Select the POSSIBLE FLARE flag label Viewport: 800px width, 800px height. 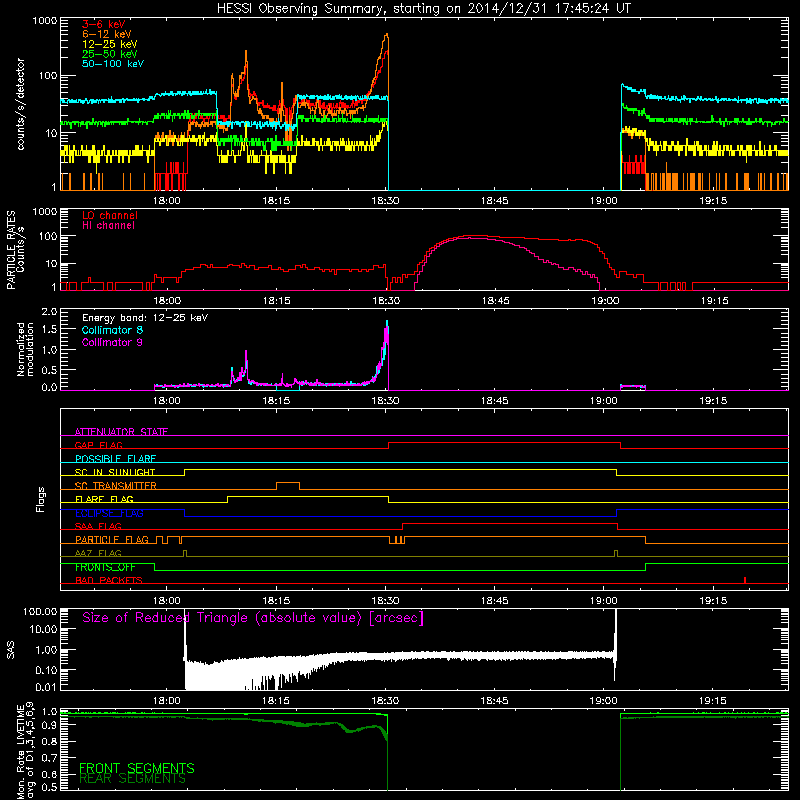(115, 459)
